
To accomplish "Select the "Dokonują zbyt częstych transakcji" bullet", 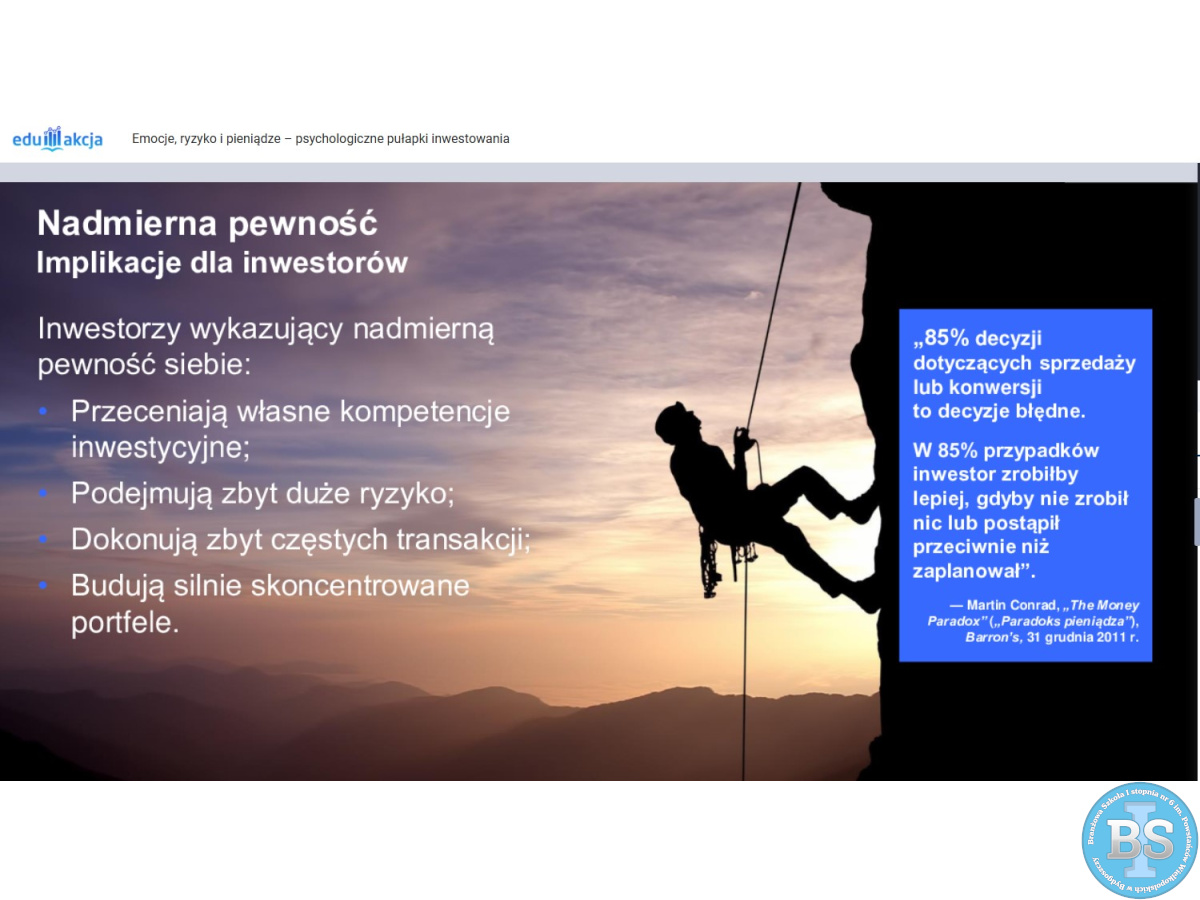I will [x=300, y=539].
